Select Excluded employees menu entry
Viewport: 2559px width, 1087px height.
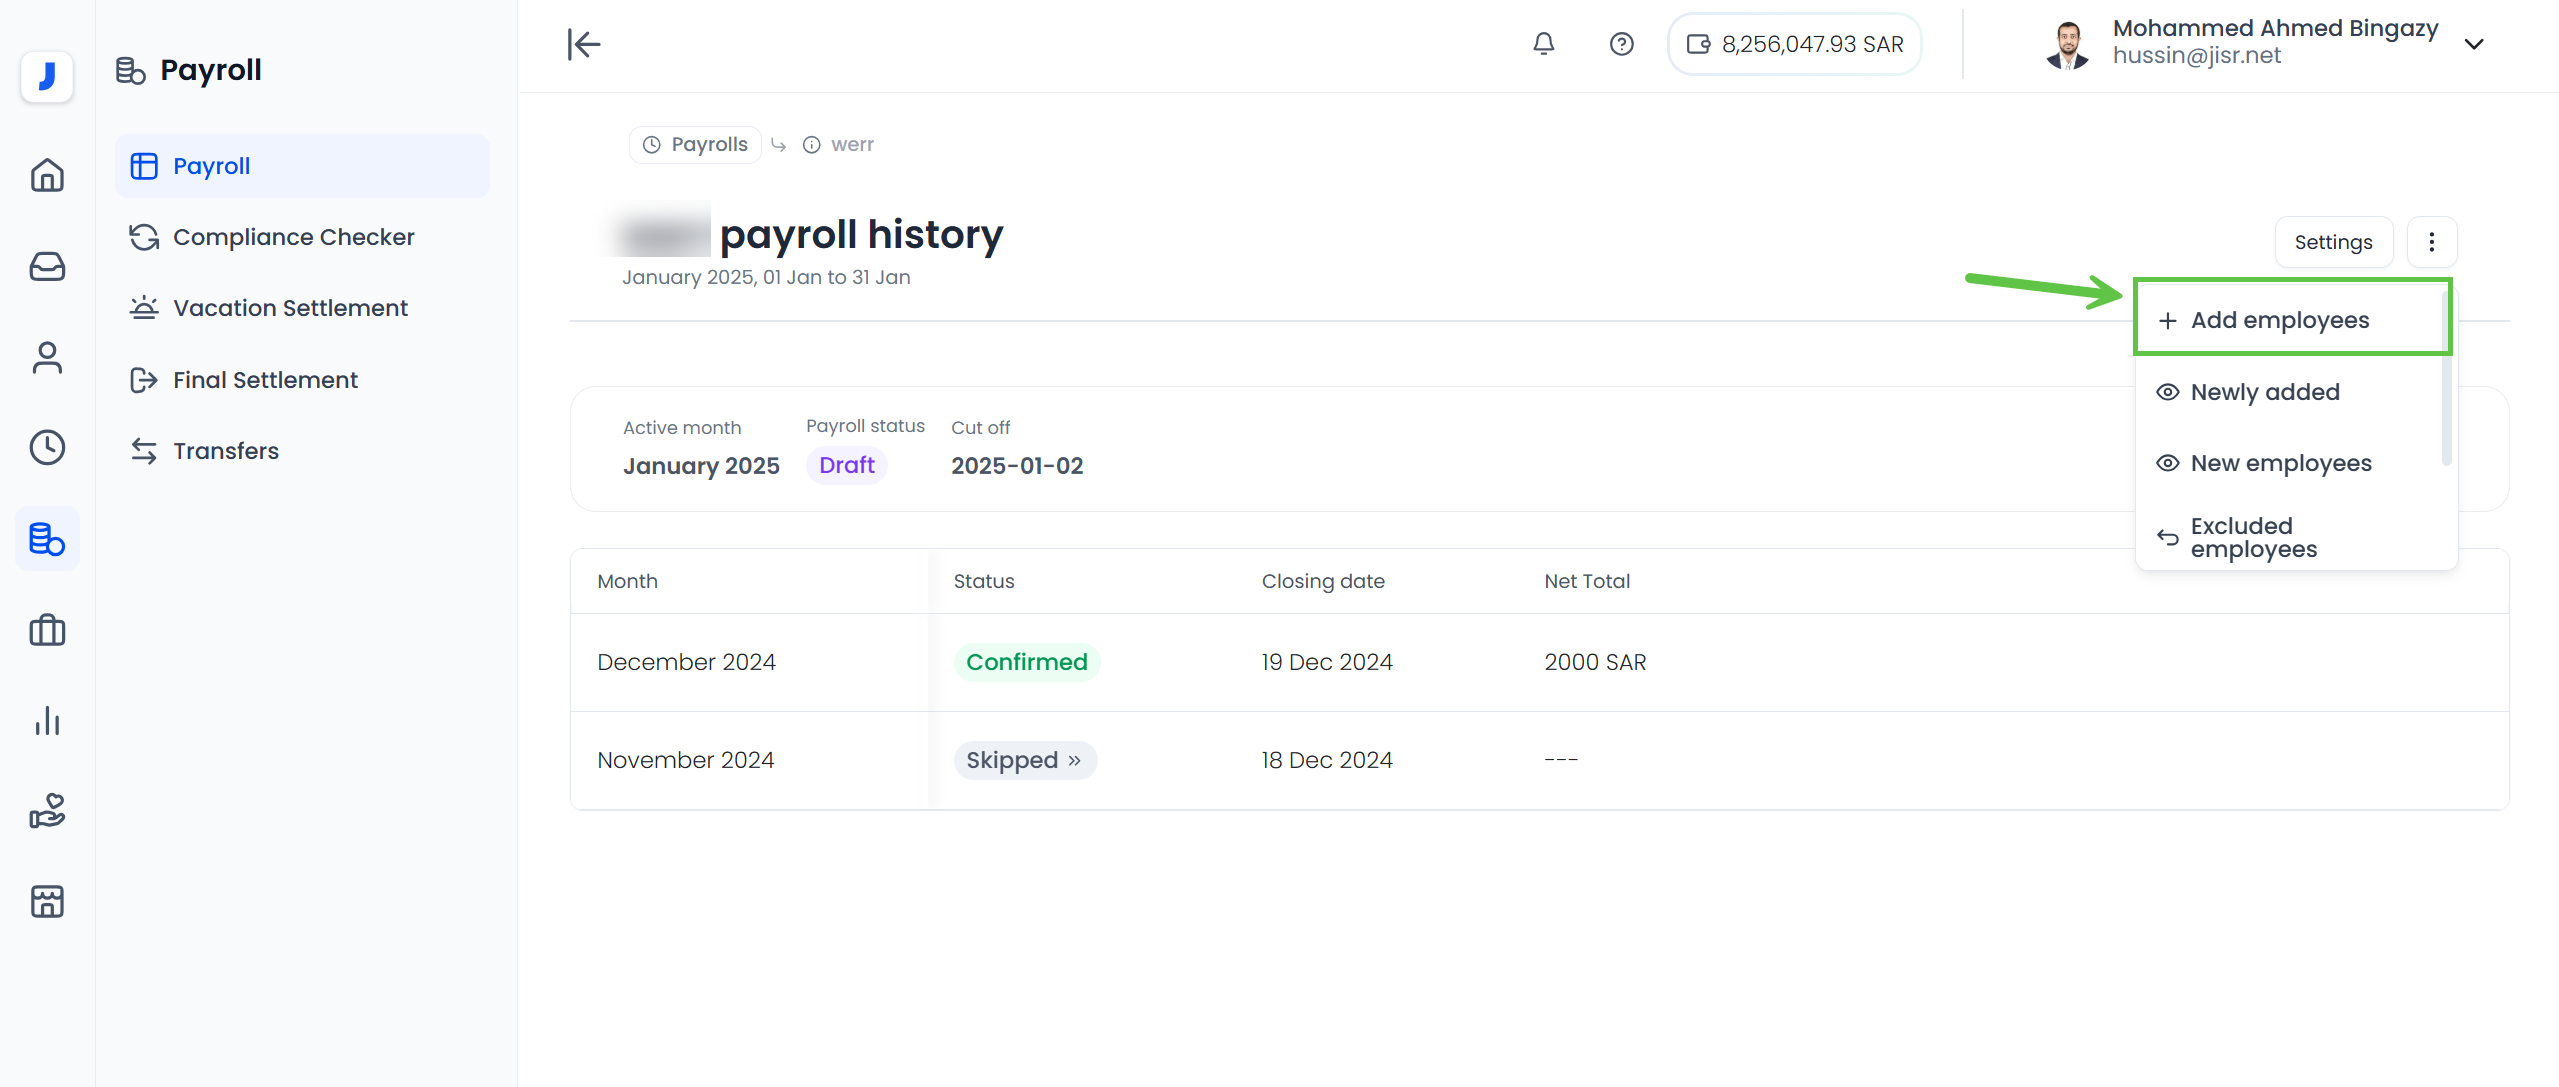click(x=2253, y=537)
